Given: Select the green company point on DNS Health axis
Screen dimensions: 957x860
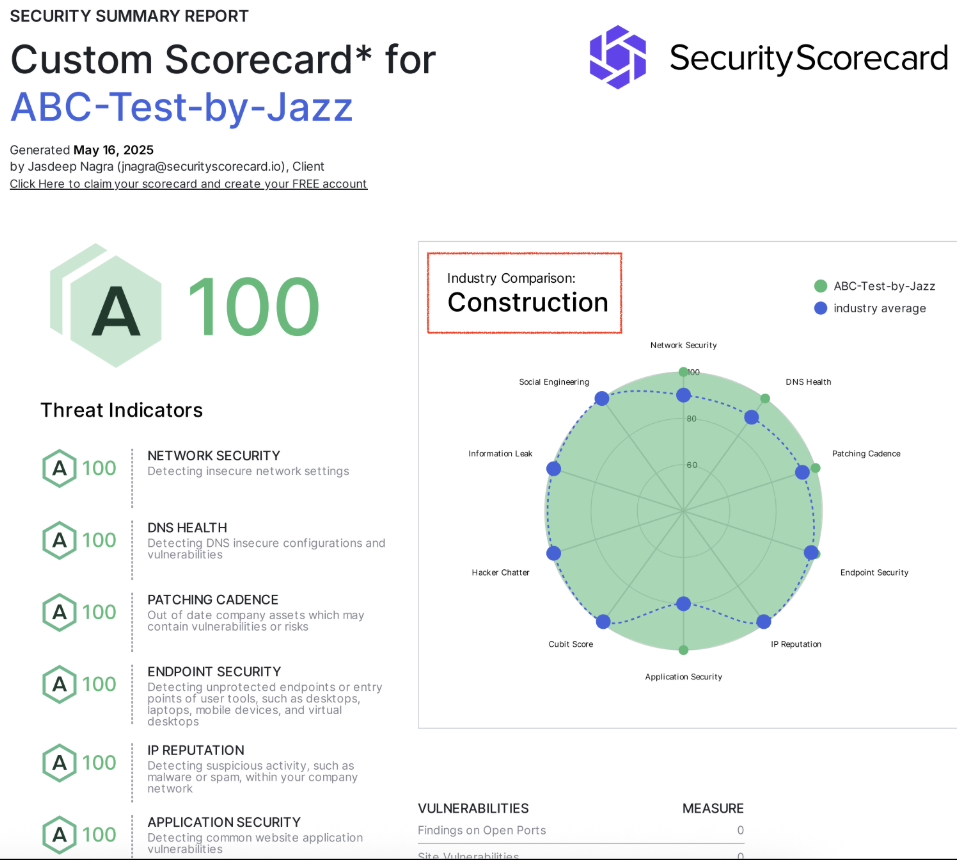Looking at the screenshot, I should pyautogui.click(x=765, y=399).
